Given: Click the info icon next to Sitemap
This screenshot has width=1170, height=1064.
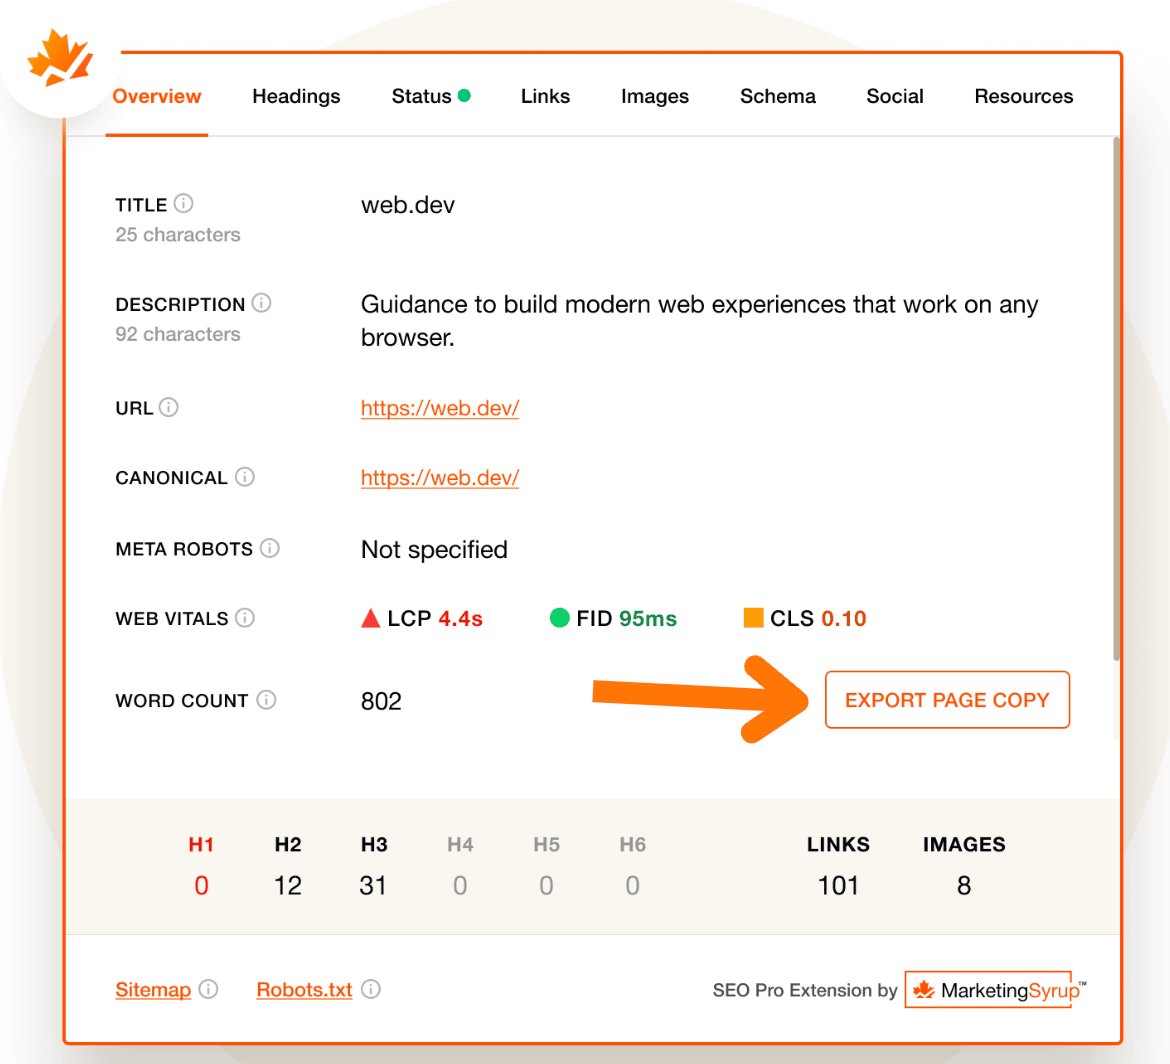Looking at the screenshot, I should tap(208, 989).
